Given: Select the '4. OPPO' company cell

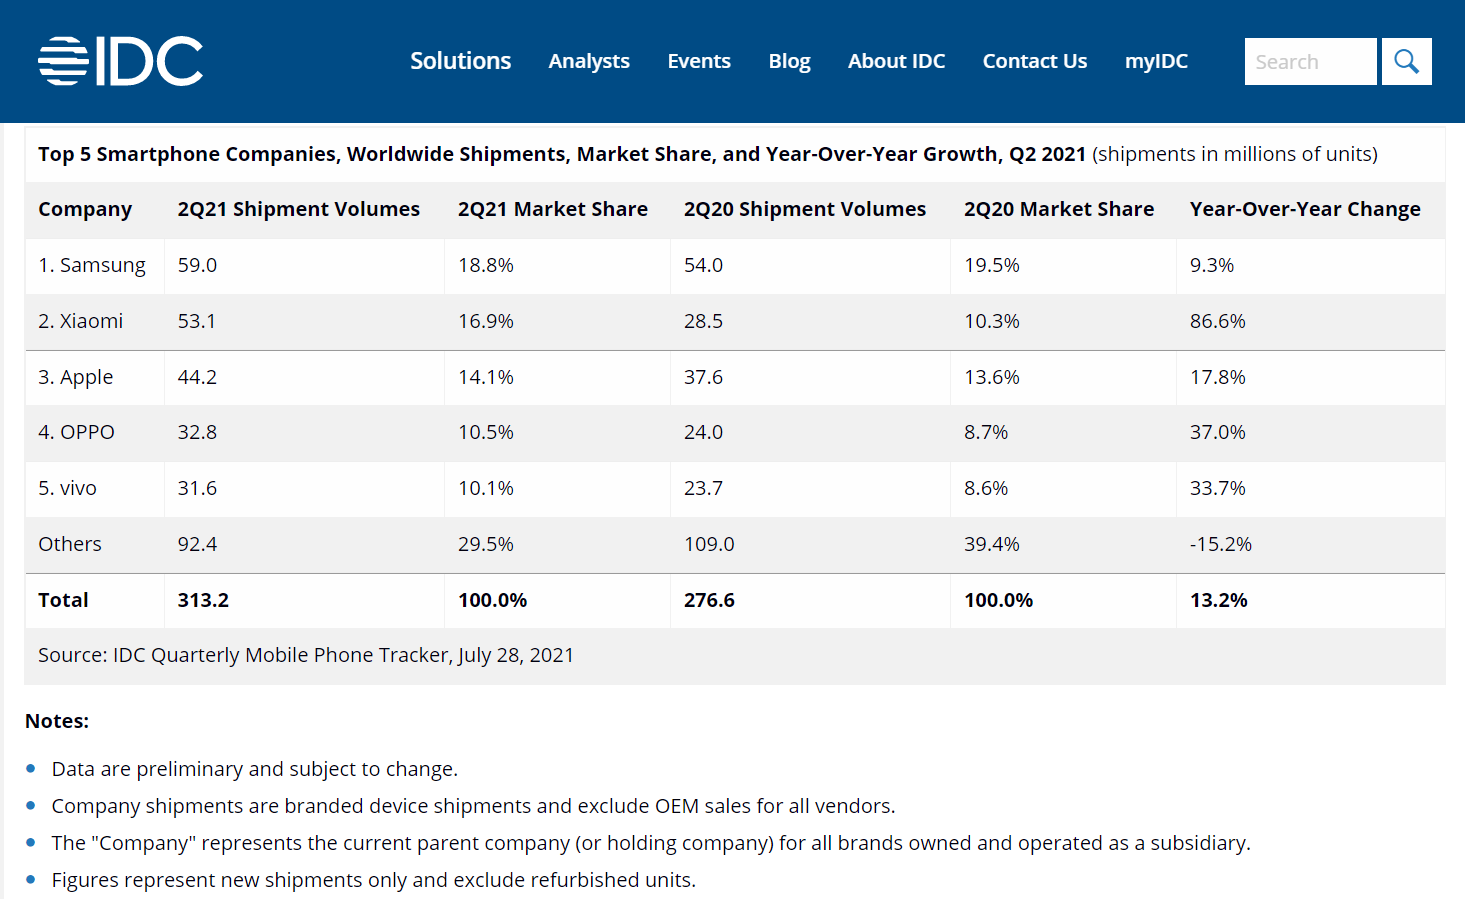Looking at the screenshot, I should coord(77,432).
